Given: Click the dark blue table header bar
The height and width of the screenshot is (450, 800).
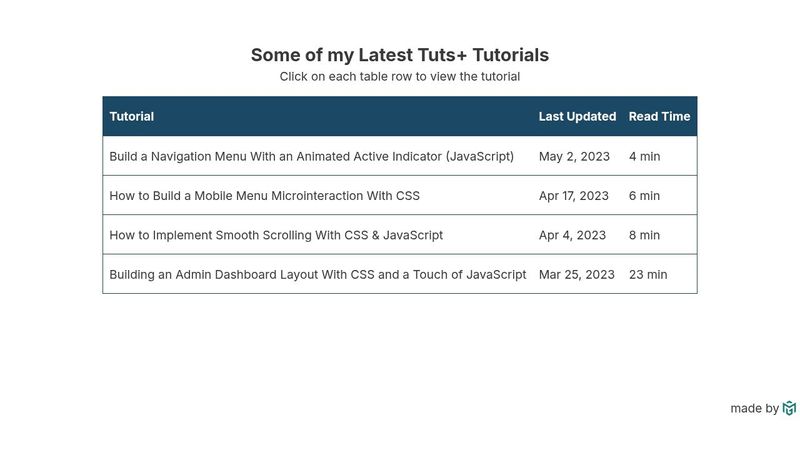Looking at the screenshot, I should 399,116.
